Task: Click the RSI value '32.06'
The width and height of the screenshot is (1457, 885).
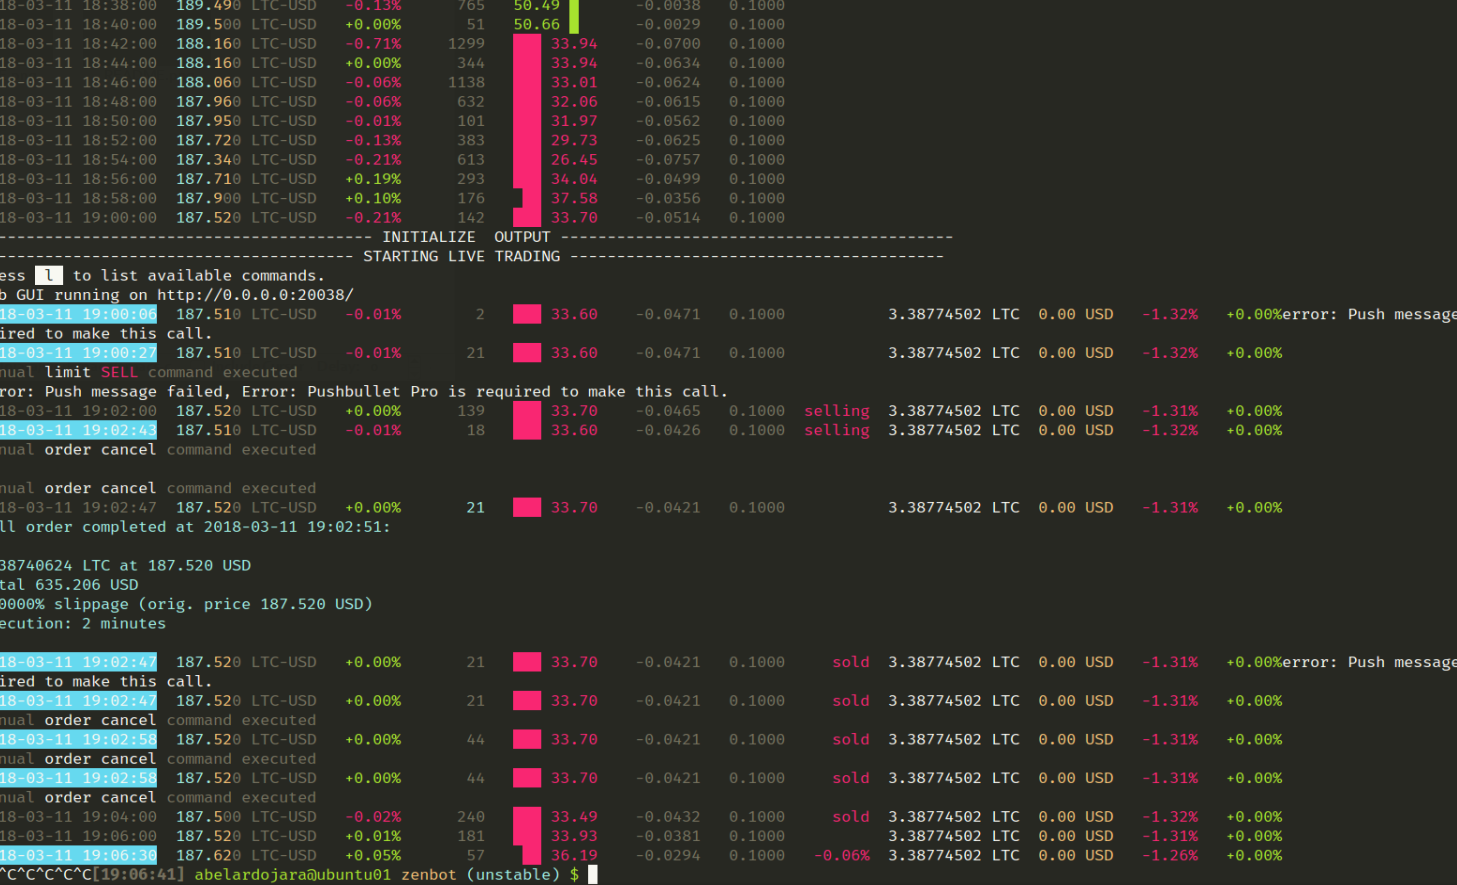Action: 574,102
